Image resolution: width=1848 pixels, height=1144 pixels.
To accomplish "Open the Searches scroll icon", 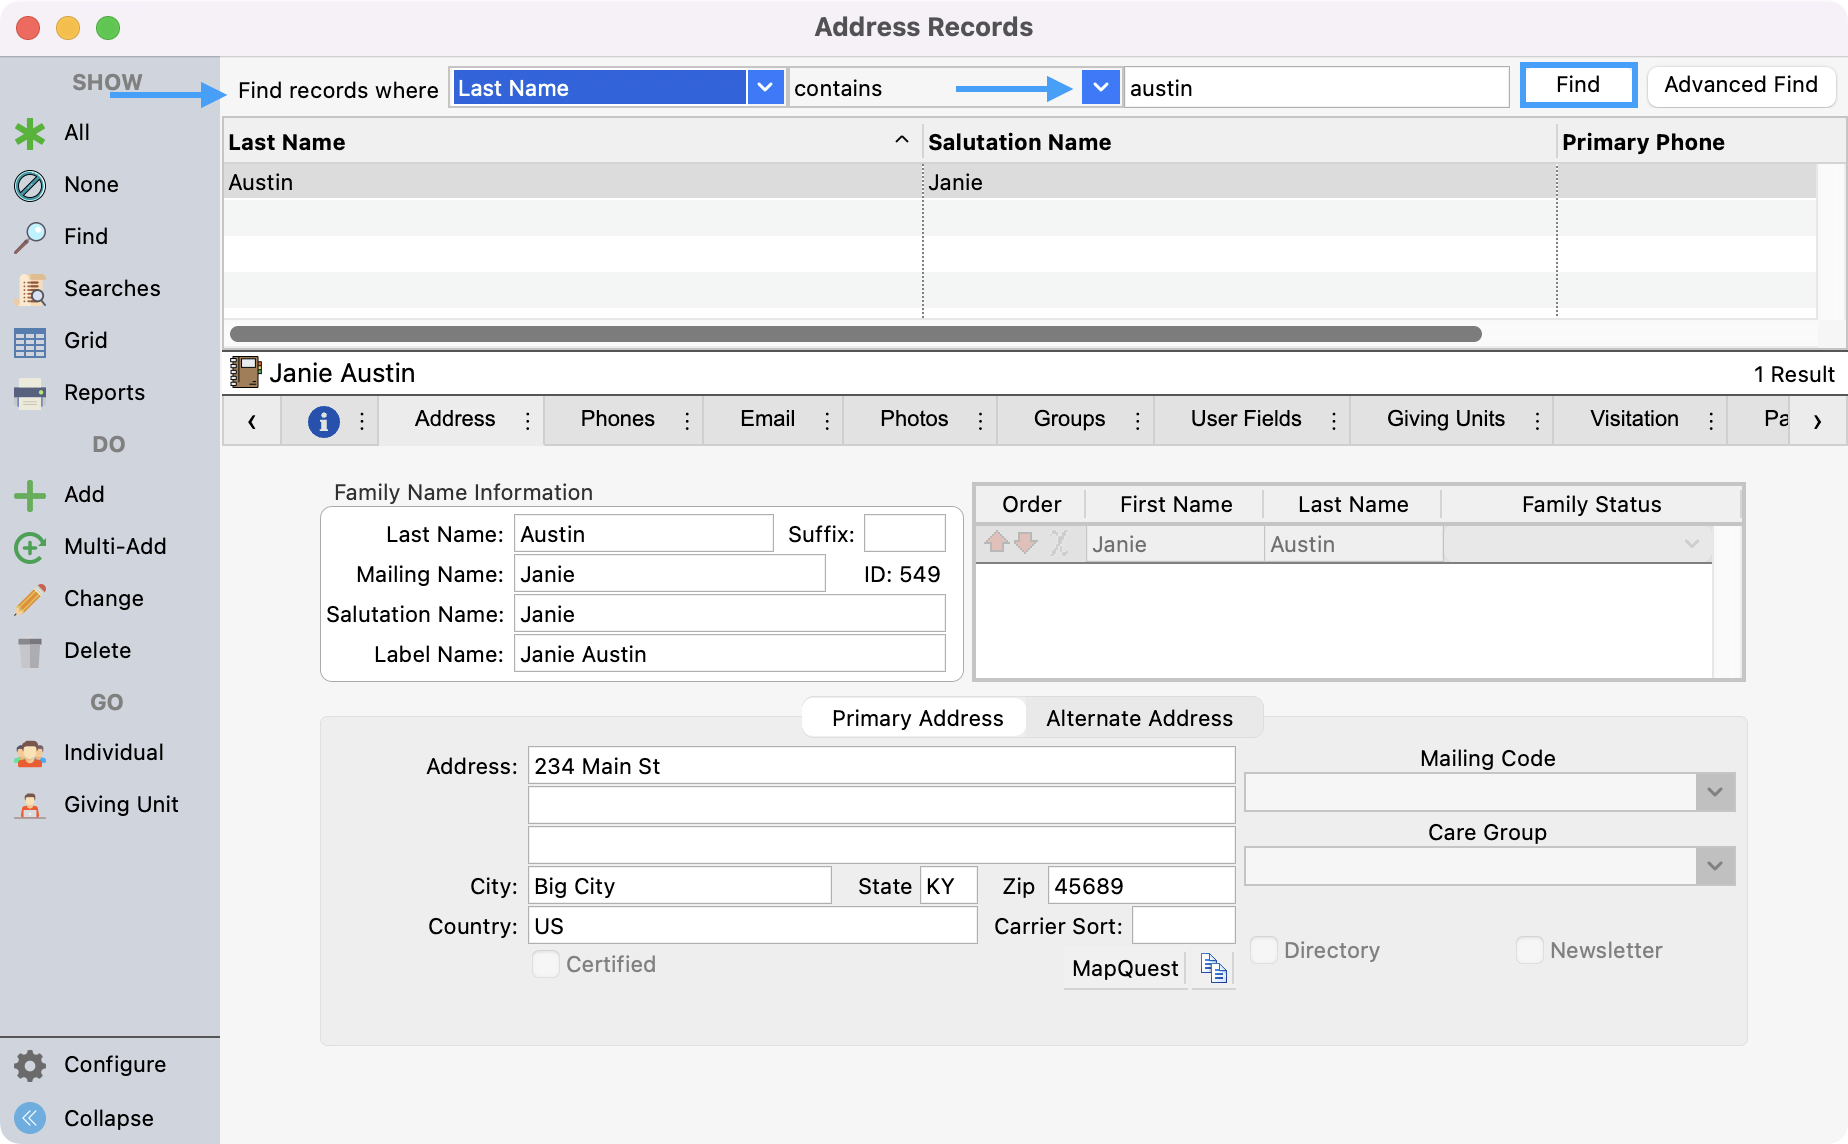I will [30, 289].
